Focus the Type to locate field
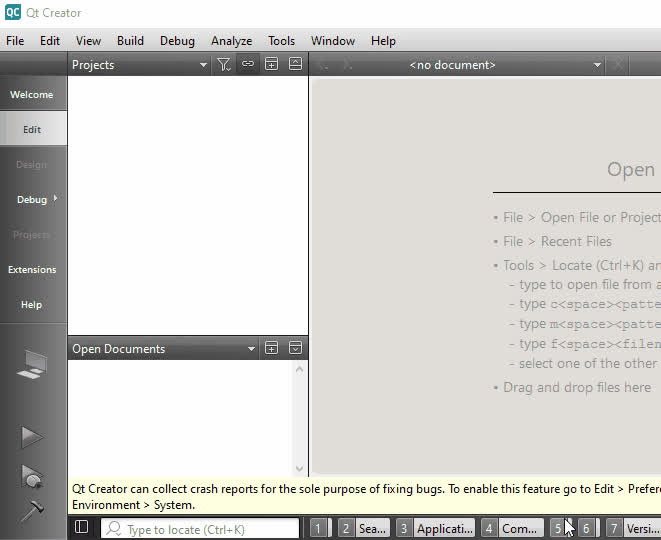The width and height of the screenshot is (661, 540). [x=200, y=529]
